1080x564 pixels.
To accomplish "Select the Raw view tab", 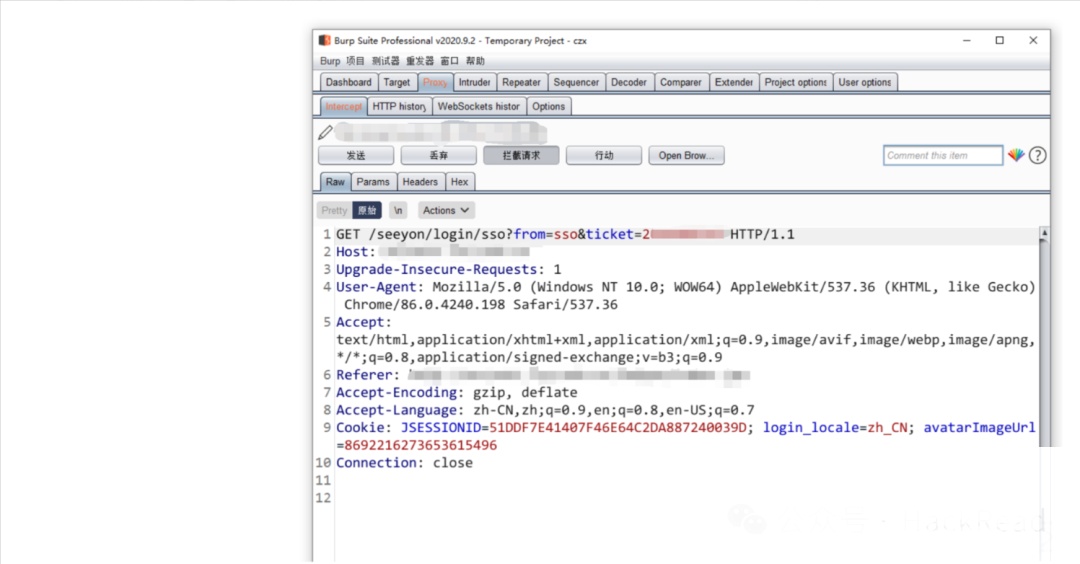I will click(335, 182).
